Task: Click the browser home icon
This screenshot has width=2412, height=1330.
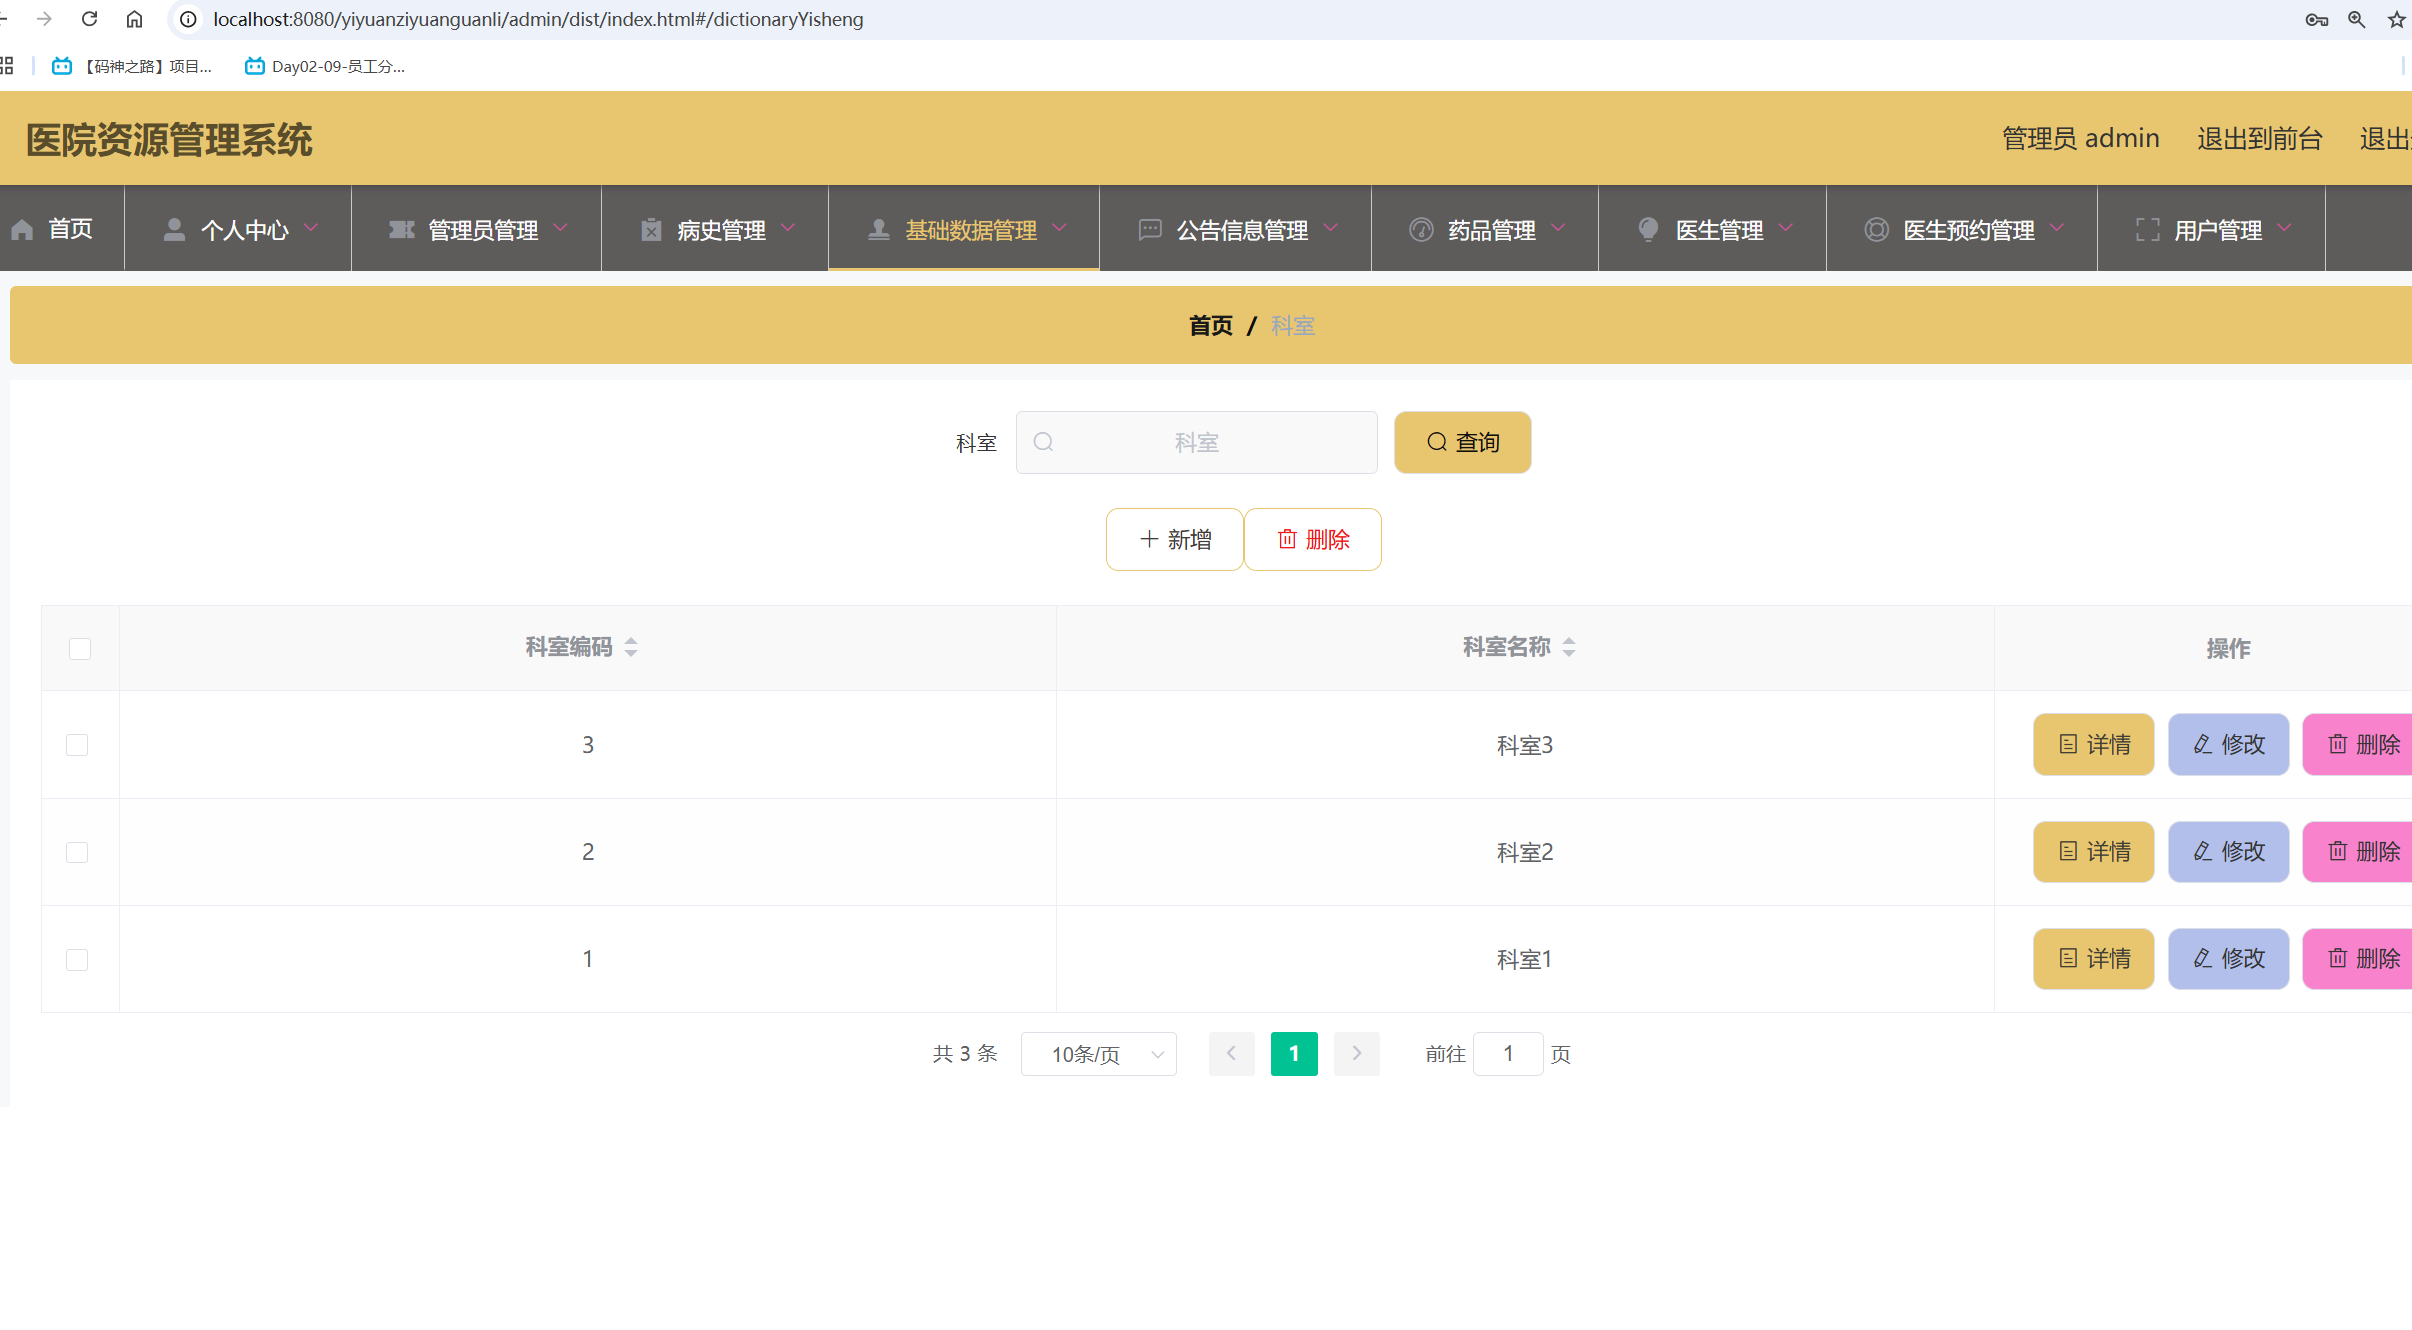Action: tap(134, 19)
